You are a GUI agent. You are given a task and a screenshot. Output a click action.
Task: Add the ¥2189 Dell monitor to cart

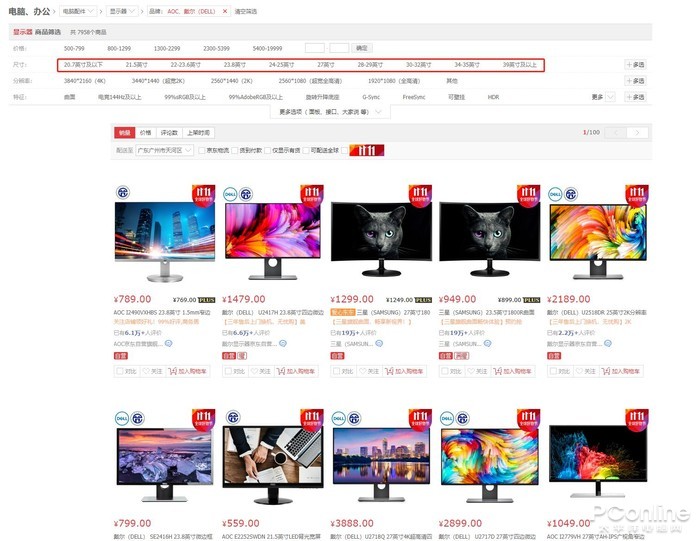pos(621,371)
